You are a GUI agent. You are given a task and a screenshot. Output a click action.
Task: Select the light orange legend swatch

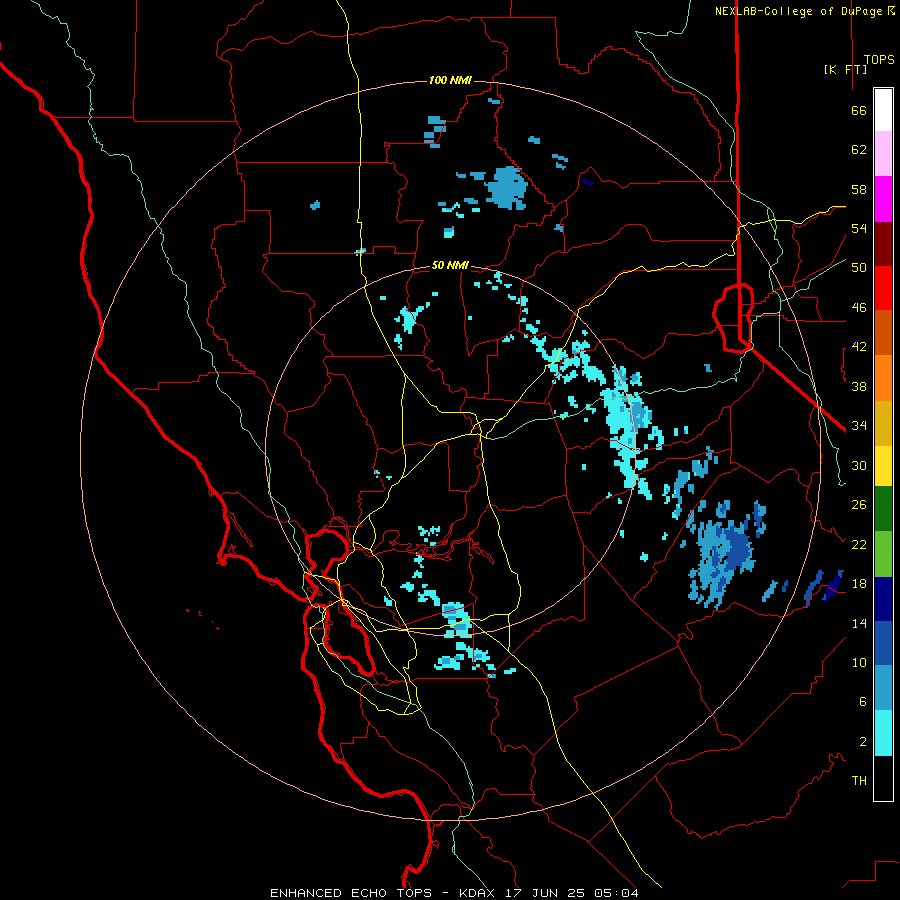(883, 378)
